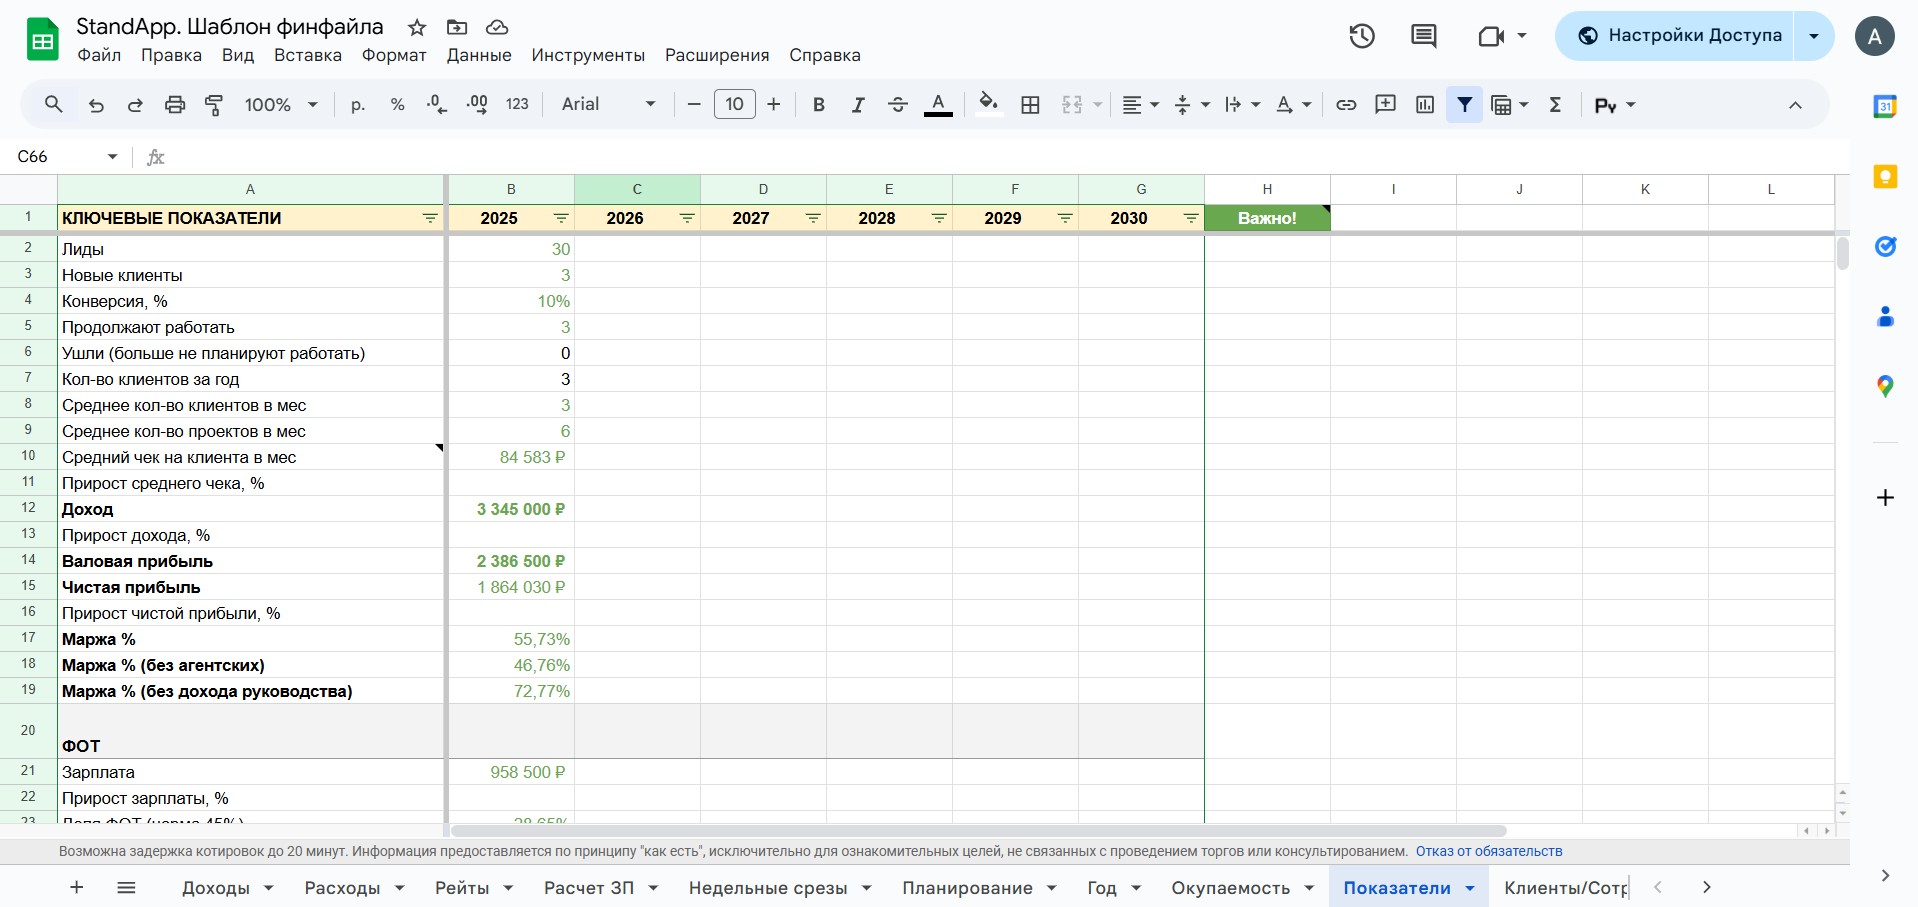Screen dimensions: 1918x907
Task: Open the comments panel icon
Action: pyautogui.click(x=1423, y=36)
